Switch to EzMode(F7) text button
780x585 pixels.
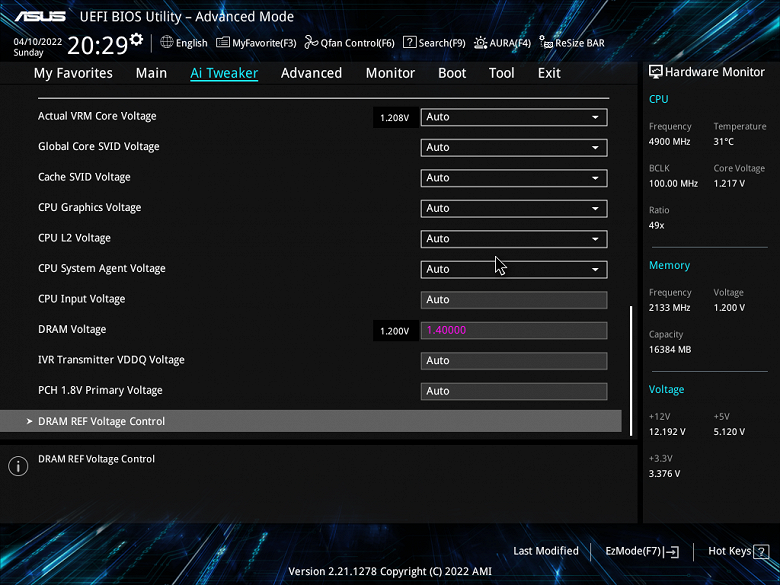tap(633, 551)
